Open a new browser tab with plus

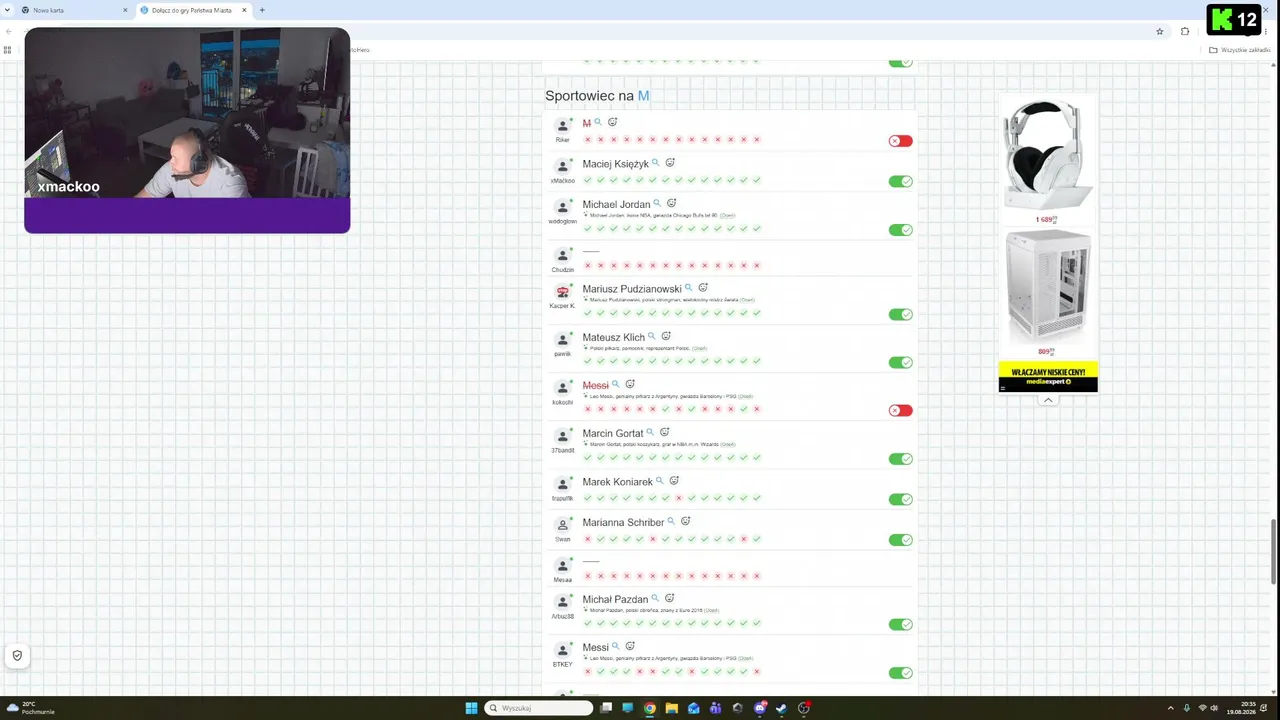point(262,10)
